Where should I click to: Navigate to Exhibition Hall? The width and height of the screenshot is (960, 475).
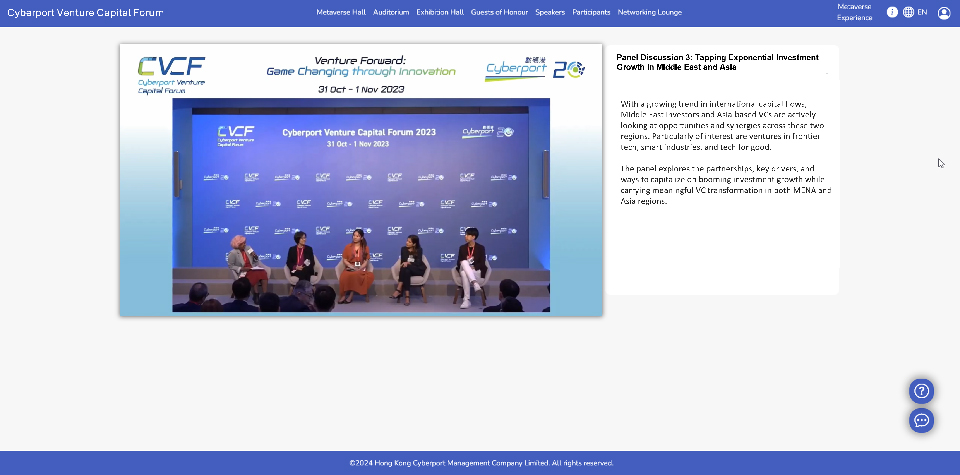click(440, 13)
